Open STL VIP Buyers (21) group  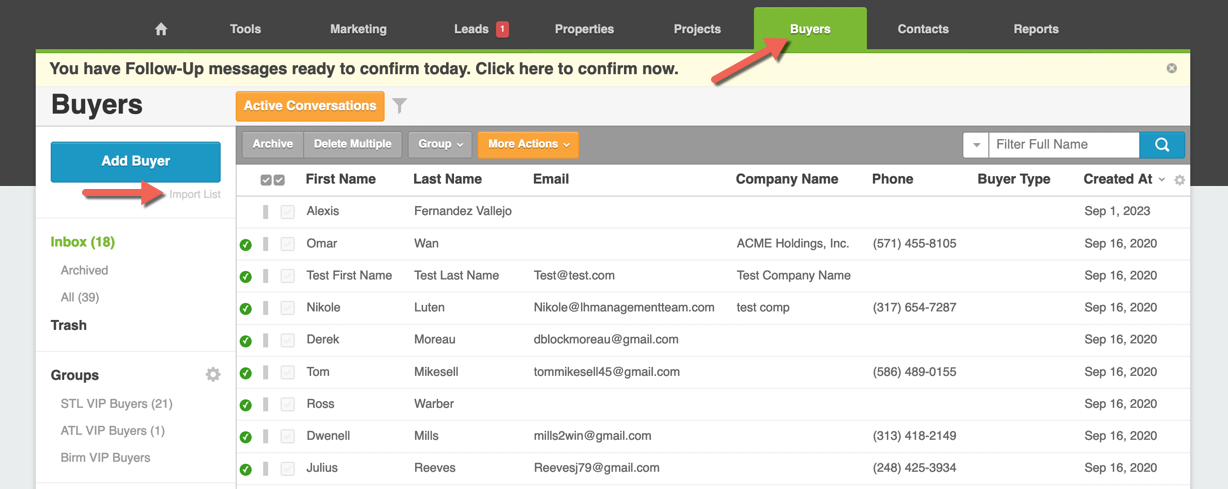click(x=117, y=404)
